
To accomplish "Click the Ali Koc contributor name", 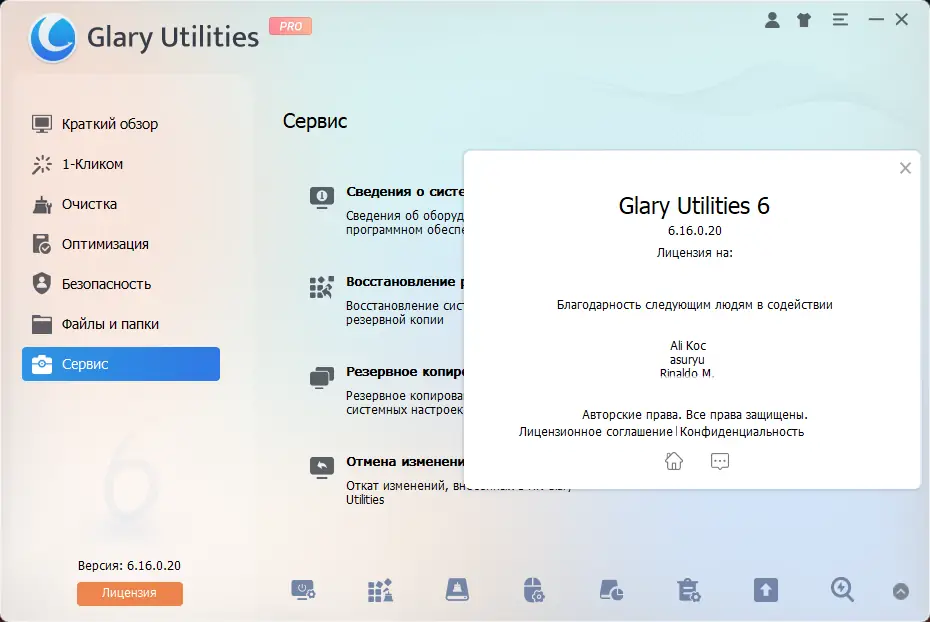I will tap(688, 346).
